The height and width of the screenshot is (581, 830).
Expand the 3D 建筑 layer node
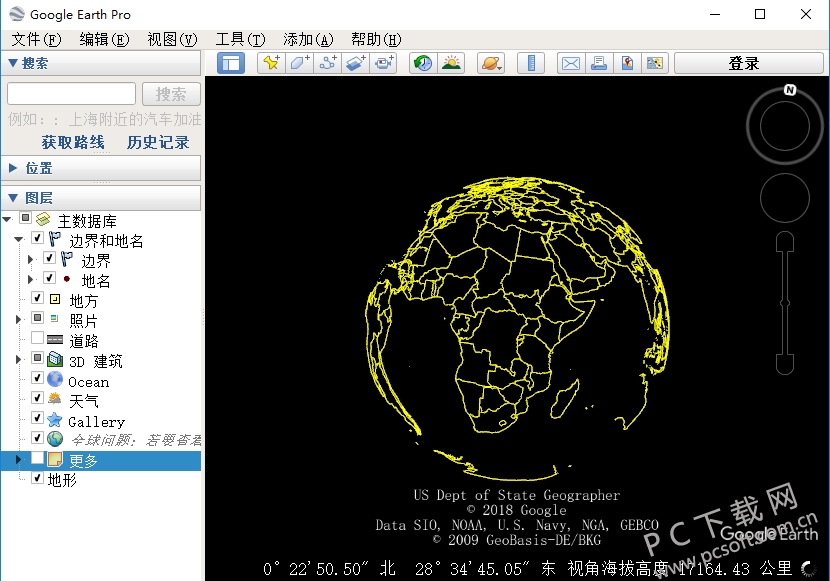click(x=18, y=359)
